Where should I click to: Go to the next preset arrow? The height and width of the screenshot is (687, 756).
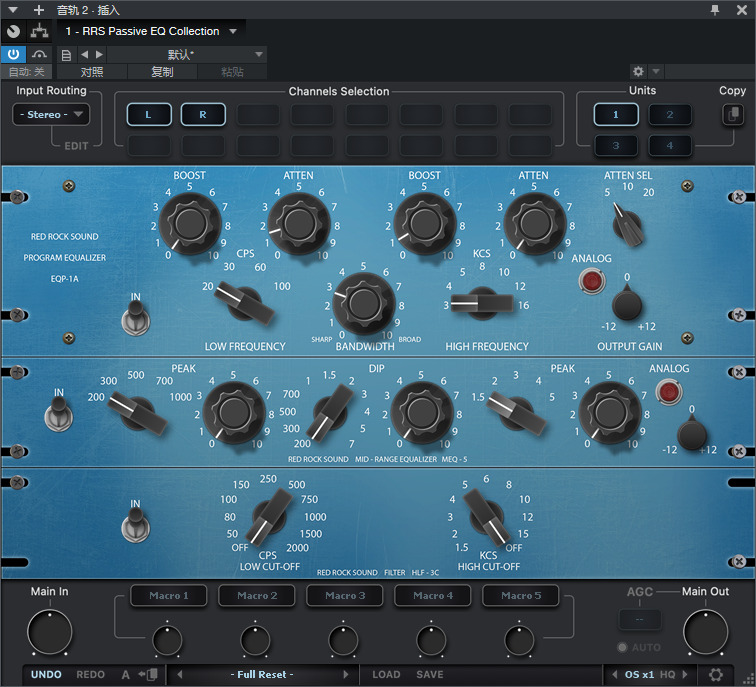[x=99, y=54]
